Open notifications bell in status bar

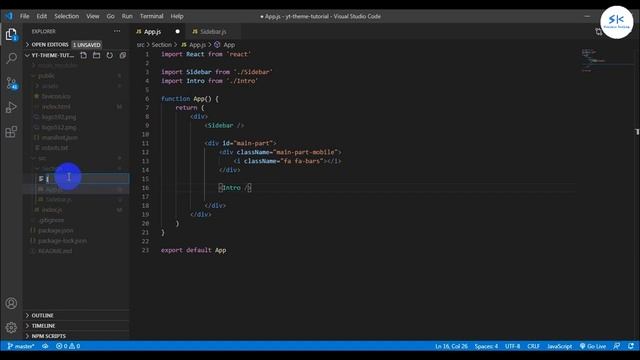pos(631,346)
